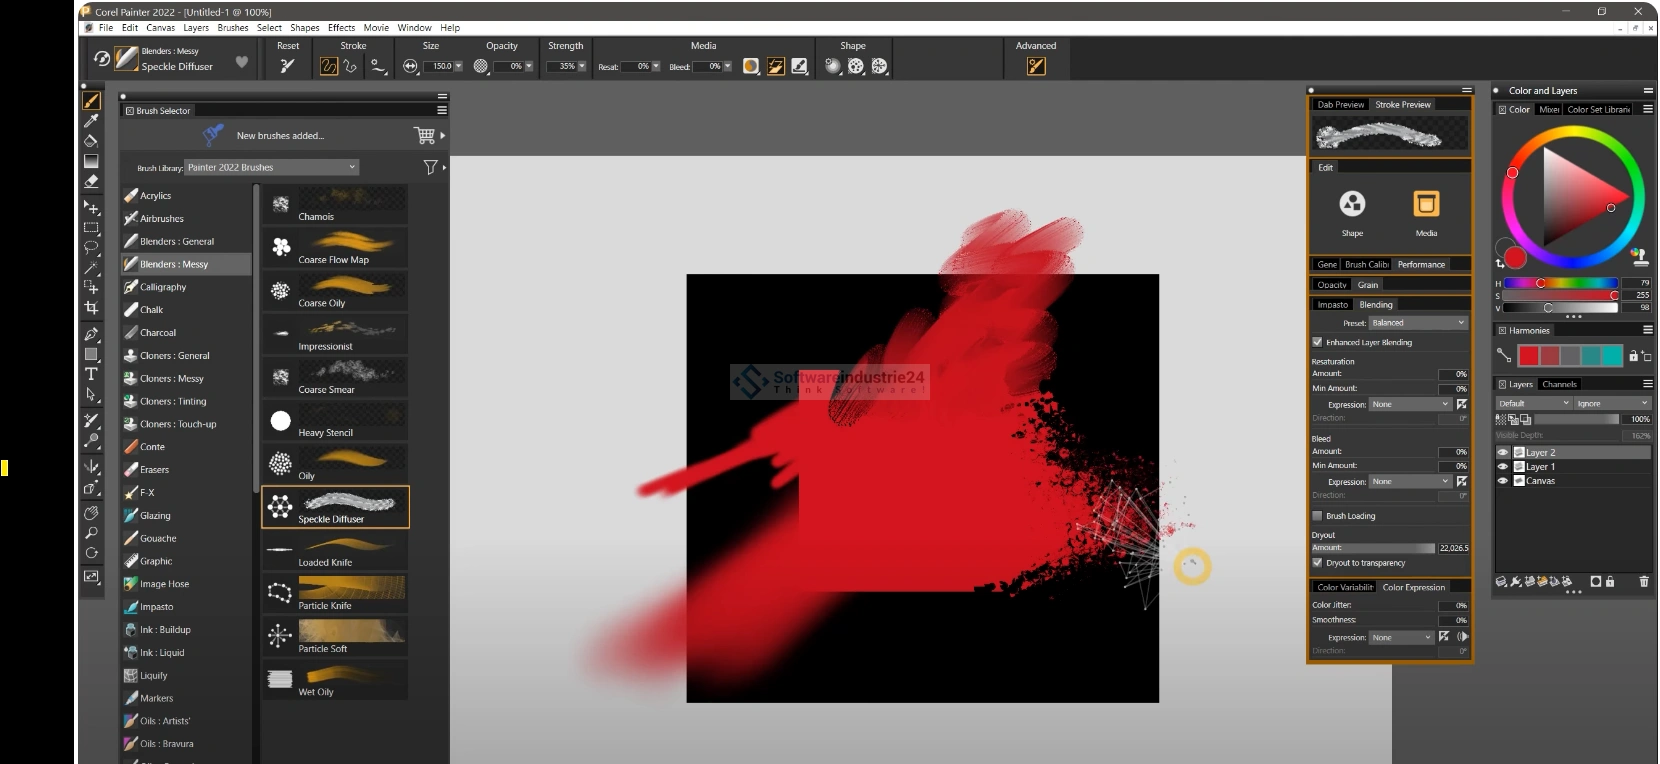Click the Reset brush tool icon
This screenshot has width=1660, height=764.
click(x=288, y=66)
